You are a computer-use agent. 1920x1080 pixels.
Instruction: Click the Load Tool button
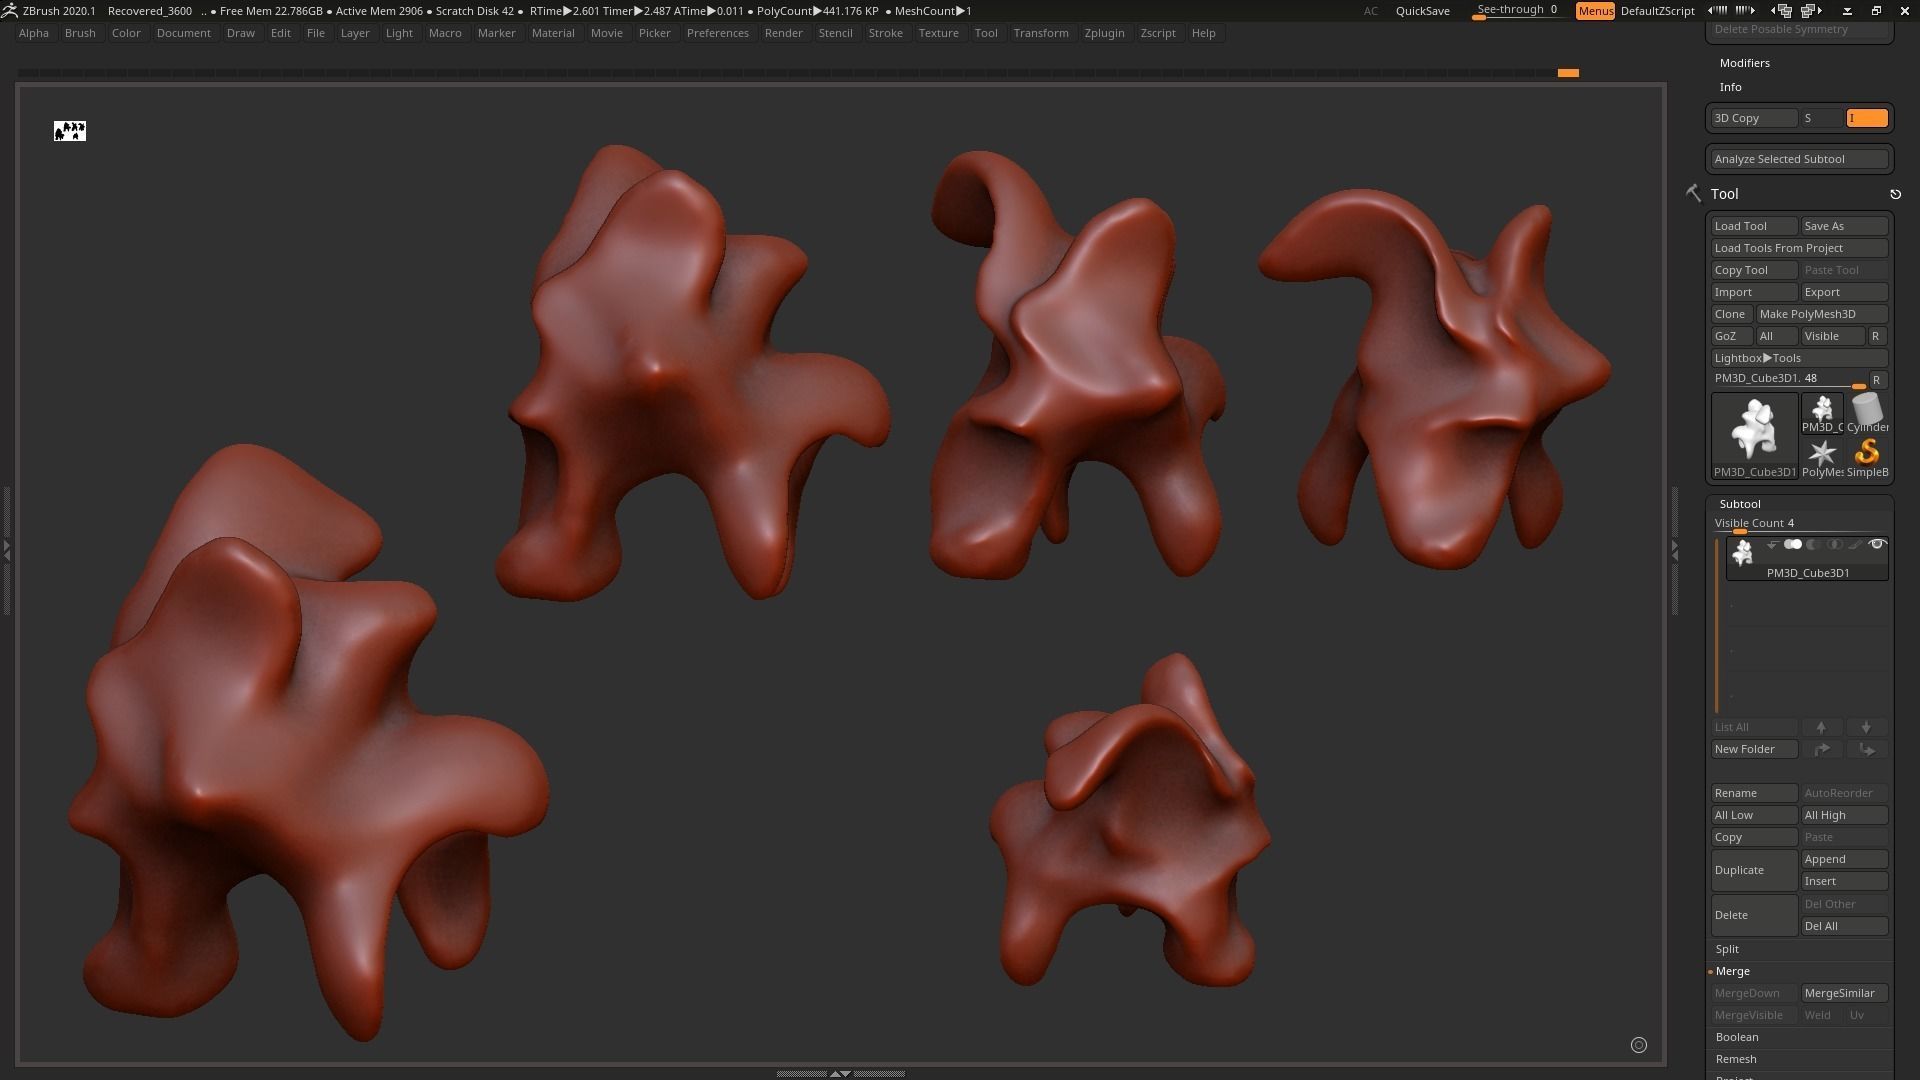1754,226
